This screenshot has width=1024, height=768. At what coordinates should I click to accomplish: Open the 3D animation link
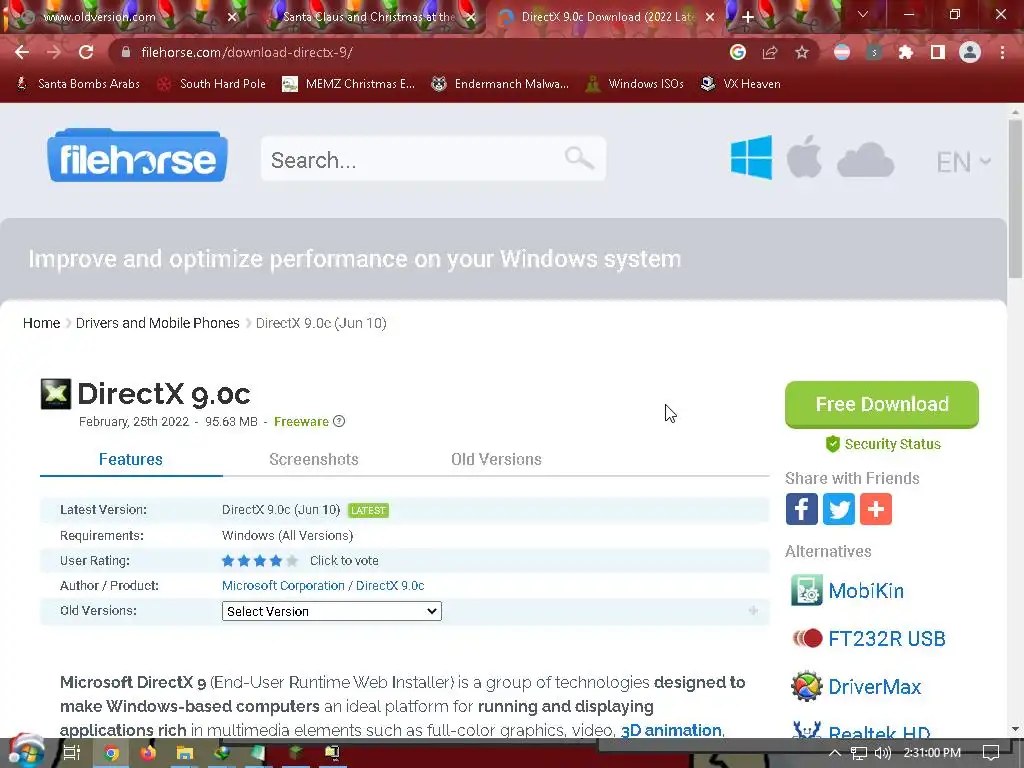point(671,730)
